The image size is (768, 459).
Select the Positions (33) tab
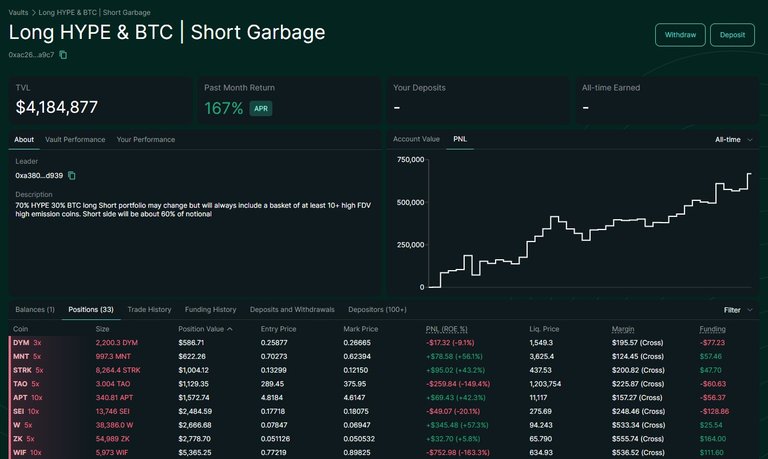point(91,310)
